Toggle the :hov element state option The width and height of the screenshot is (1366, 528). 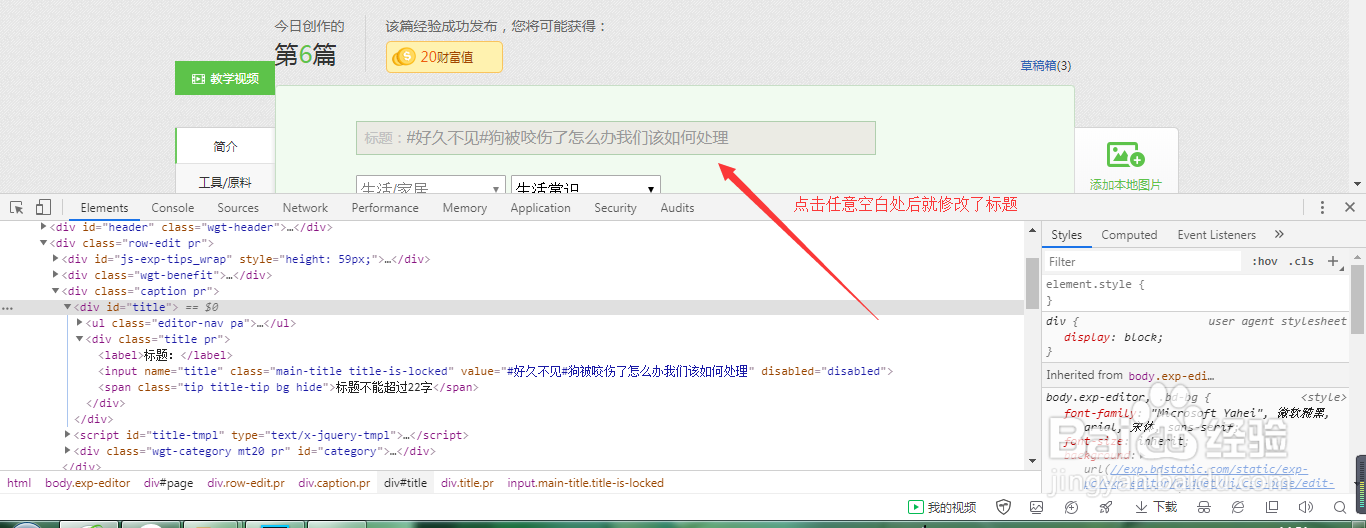click(x=1265, y=261)
